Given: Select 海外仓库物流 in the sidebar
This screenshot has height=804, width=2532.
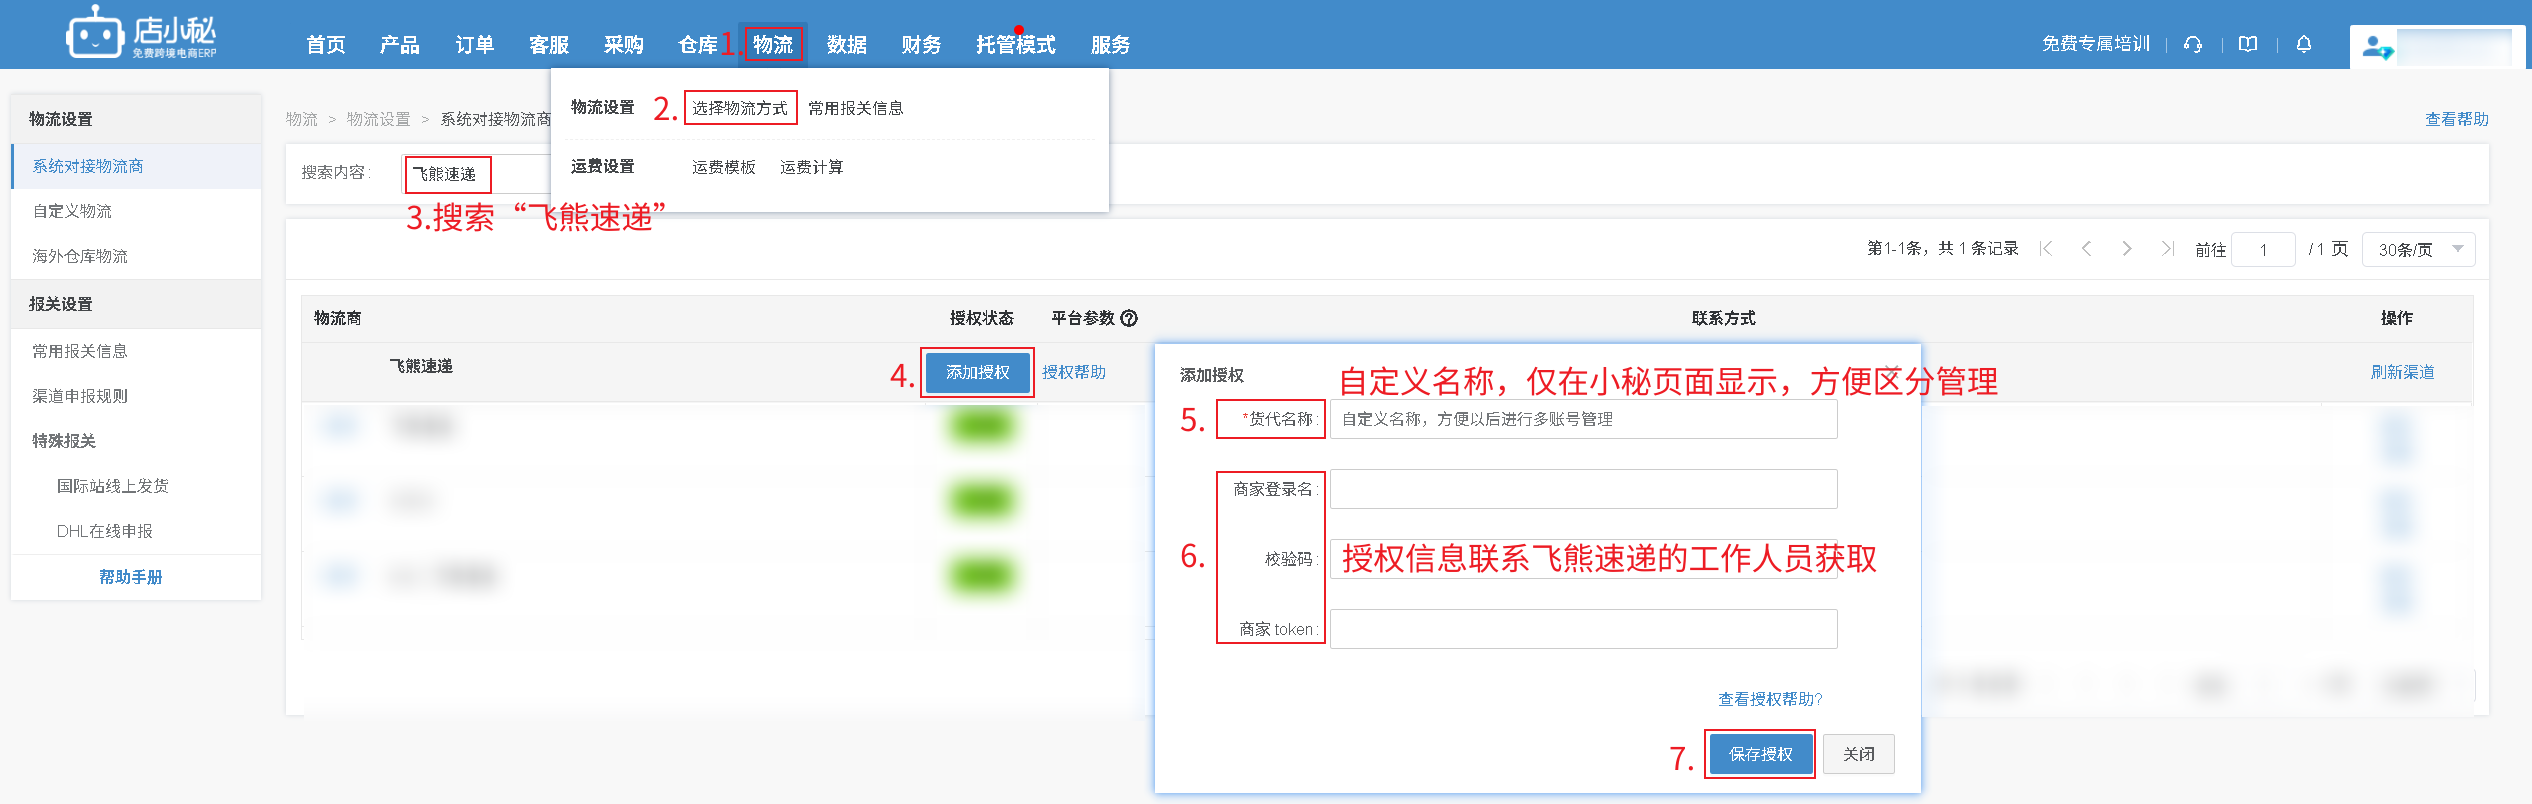Looking at the screenshot, I should 136,256.
